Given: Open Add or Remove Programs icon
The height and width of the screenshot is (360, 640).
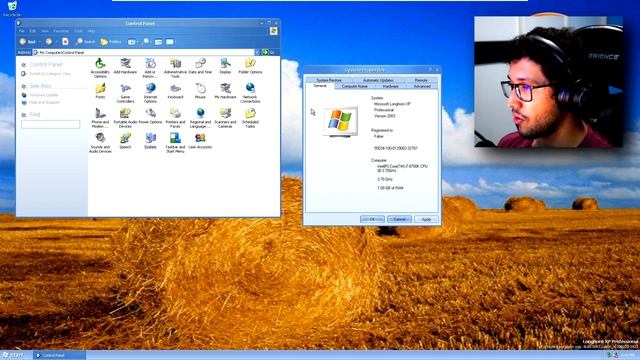Looking at the screenshot, I should pyautogui.click(x=150, y=67).
